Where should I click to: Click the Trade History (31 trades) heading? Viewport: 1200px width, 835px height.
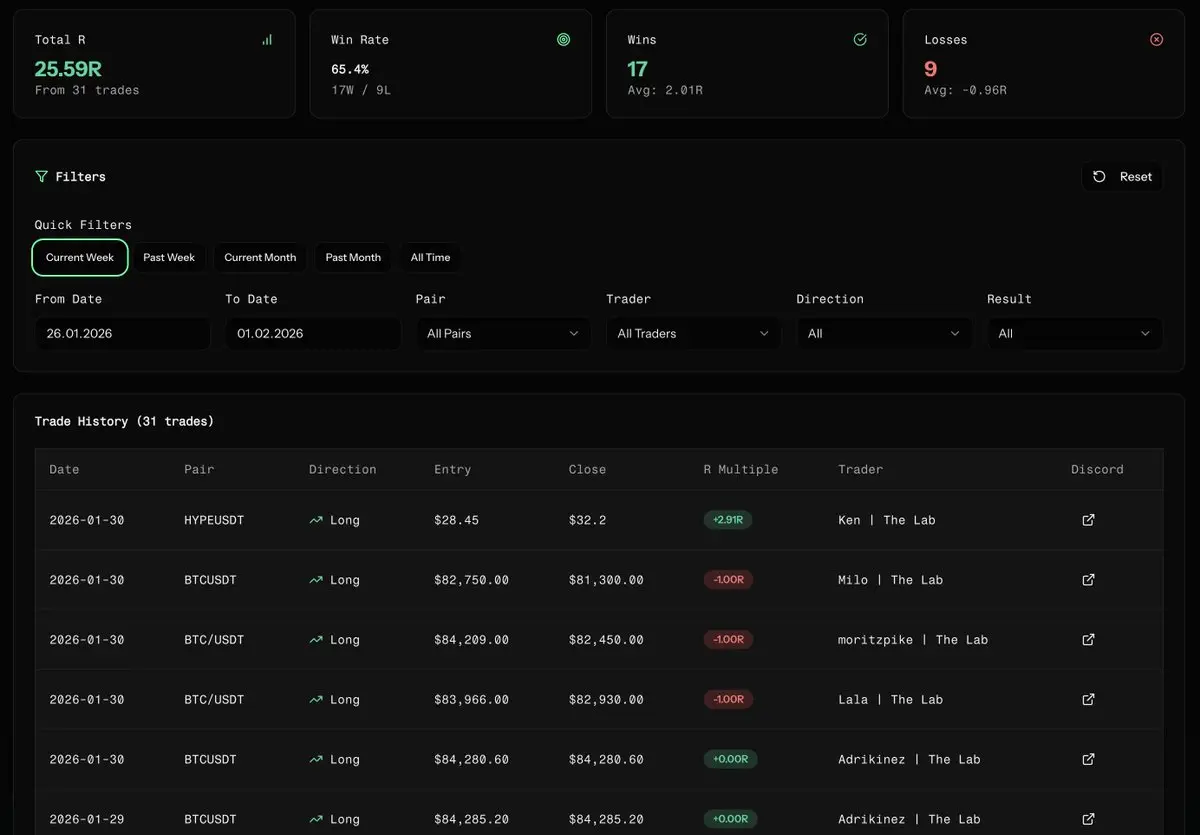(x=124, y=421)
